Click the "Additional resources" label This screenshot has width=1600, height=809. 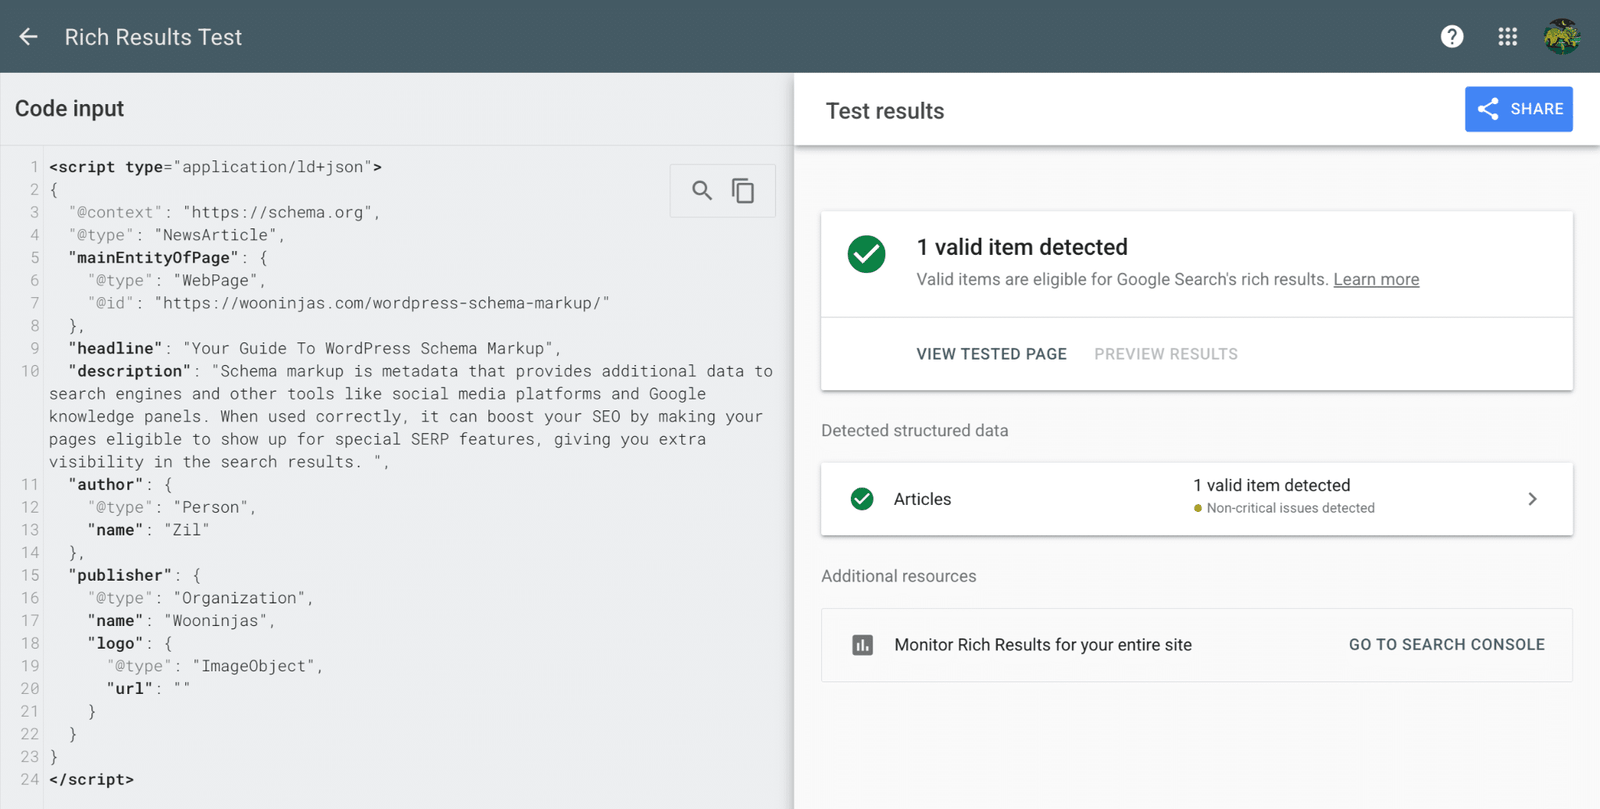pos(899,576)
